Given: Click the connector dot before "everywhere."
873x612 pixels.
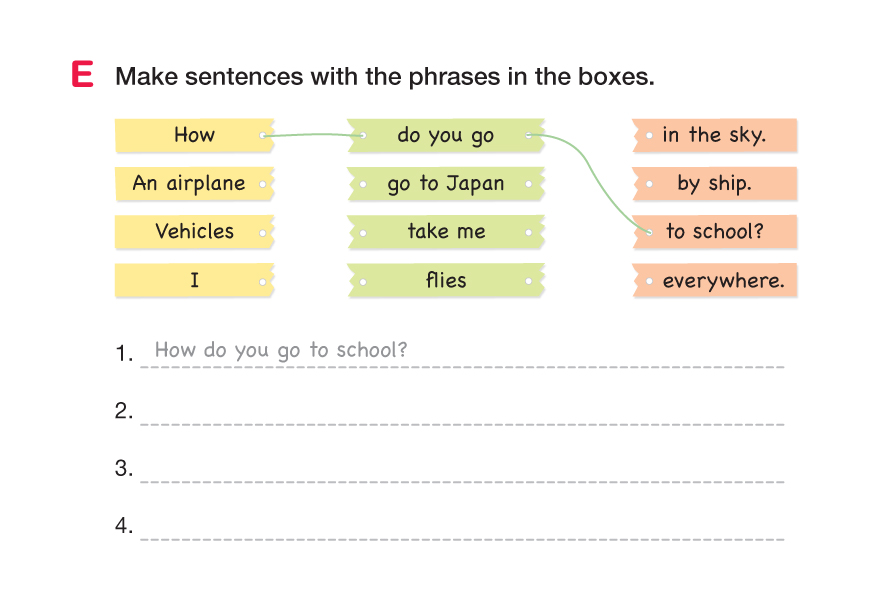Looking at the screenshot, I should pos(650,281).
